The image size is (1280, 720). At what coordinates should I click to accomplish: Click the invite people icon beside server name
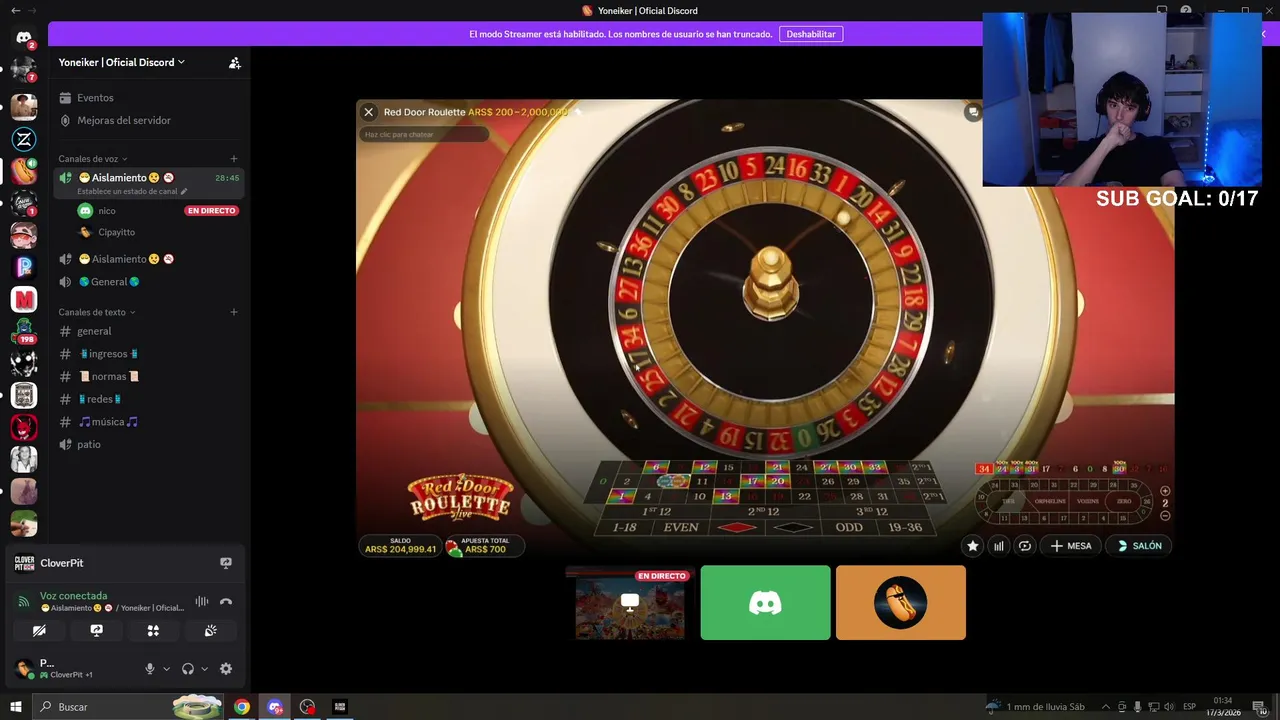click(x=234, y=62)
